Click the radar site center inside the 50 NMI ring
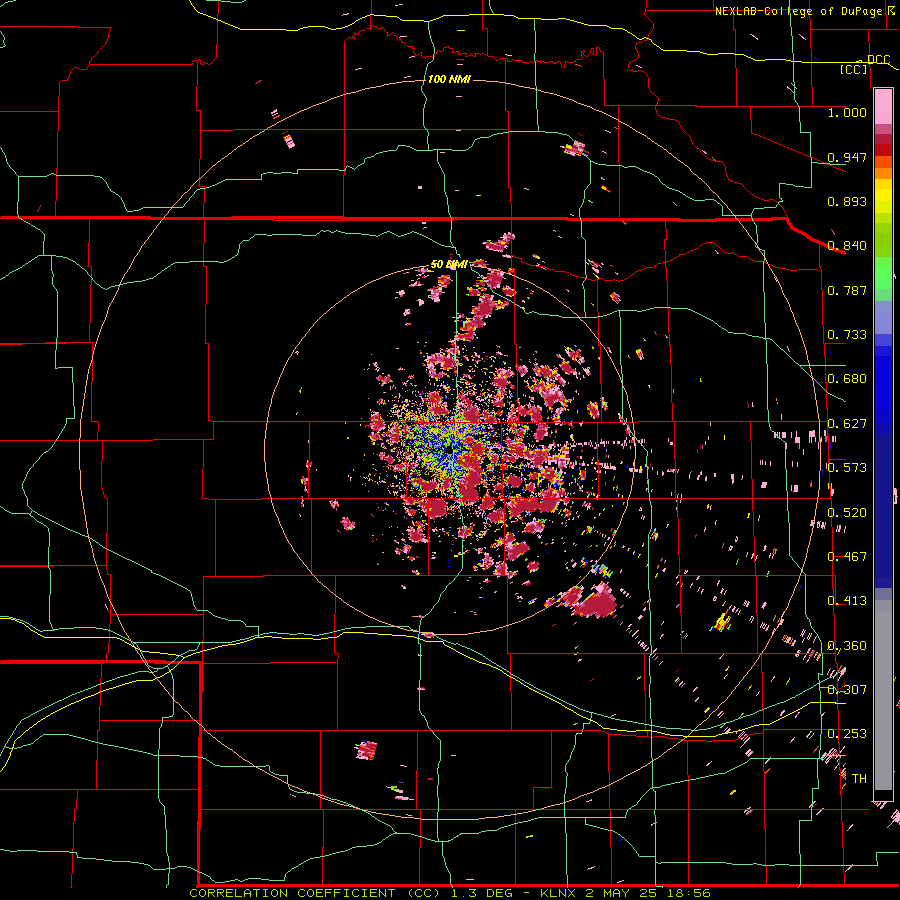Viewport: 900px width, 900px height. click(x=449, y=449)
